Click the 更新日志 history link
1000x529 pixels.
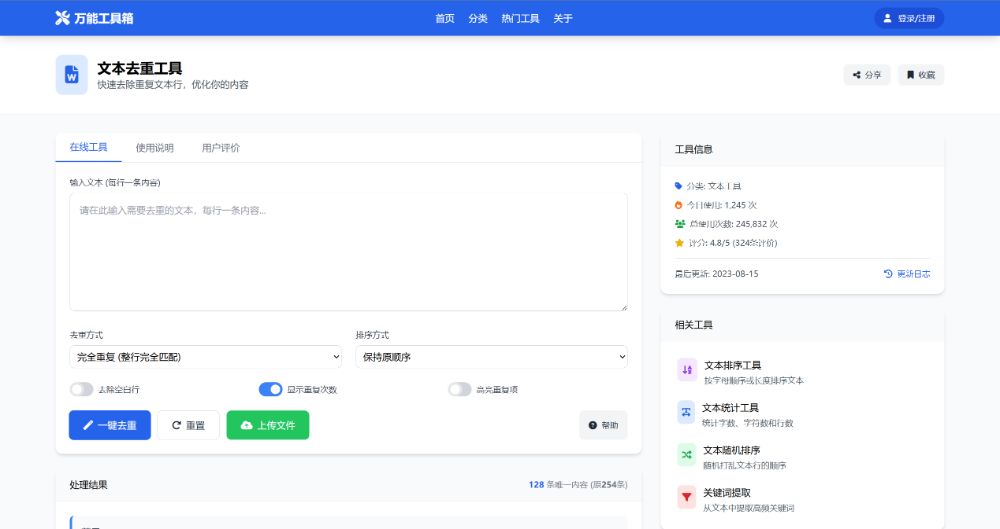[x=907, y=273]
